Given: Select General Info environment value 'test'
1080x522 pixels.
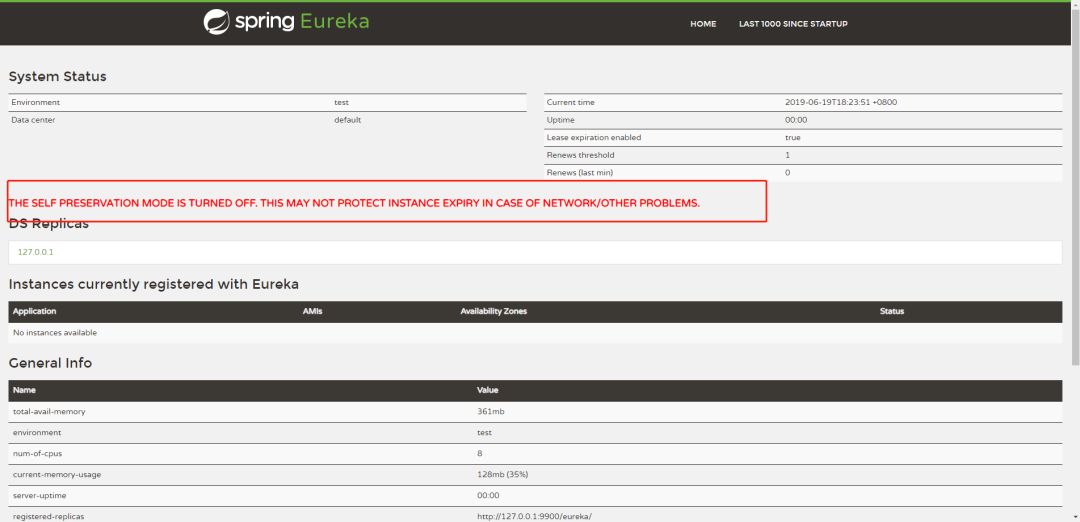Looking at the screenshot, I should pyautogui.click(x=484, y=432).
